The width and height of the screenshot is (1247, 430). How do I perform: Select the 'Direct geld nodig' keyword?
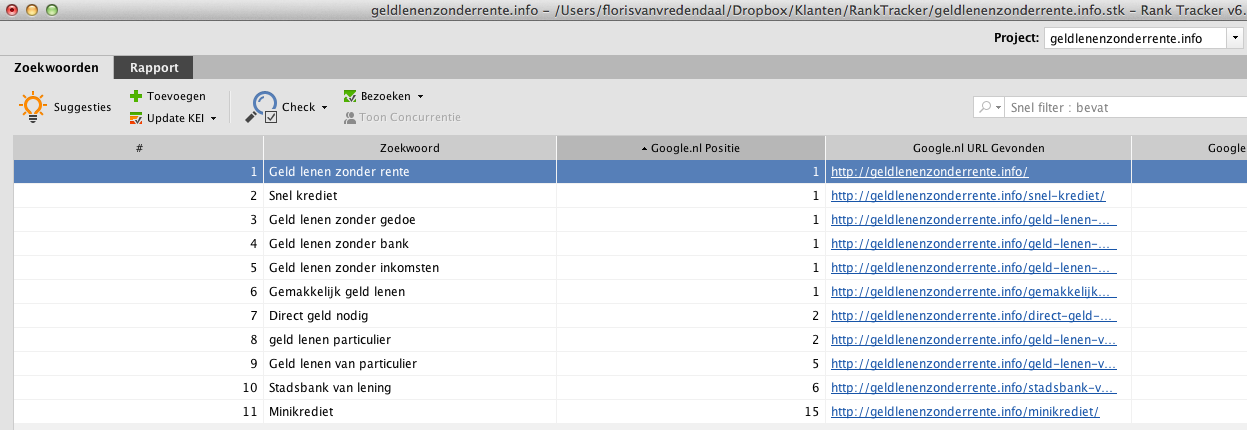[319, 316]
